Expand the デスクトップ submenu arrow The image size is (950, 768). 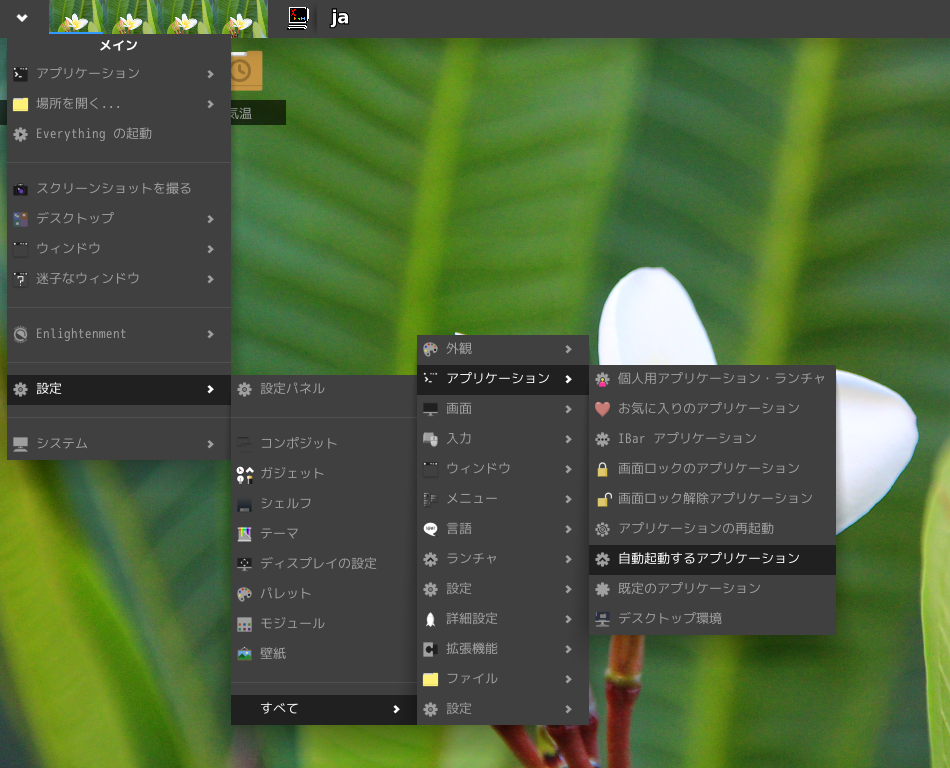[x=210, y=219]
